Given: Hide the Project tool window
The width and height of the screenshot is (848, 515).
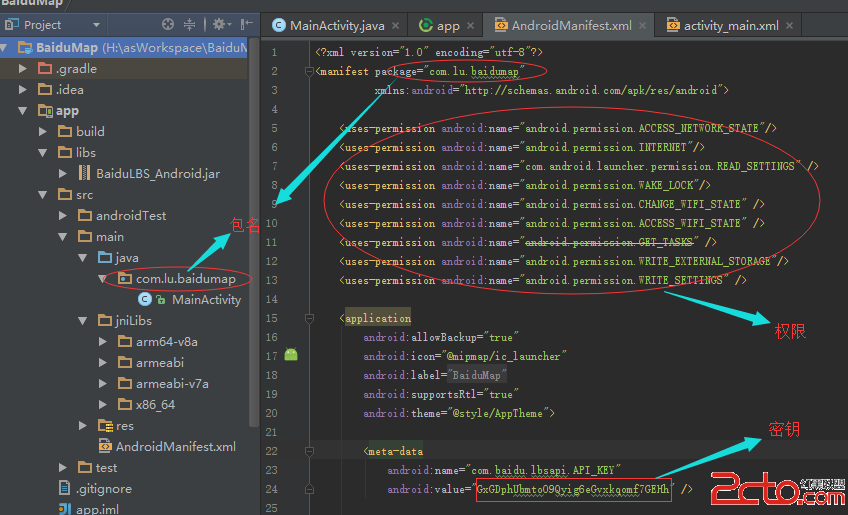Looking at the screenshot, I should (247, 24).
